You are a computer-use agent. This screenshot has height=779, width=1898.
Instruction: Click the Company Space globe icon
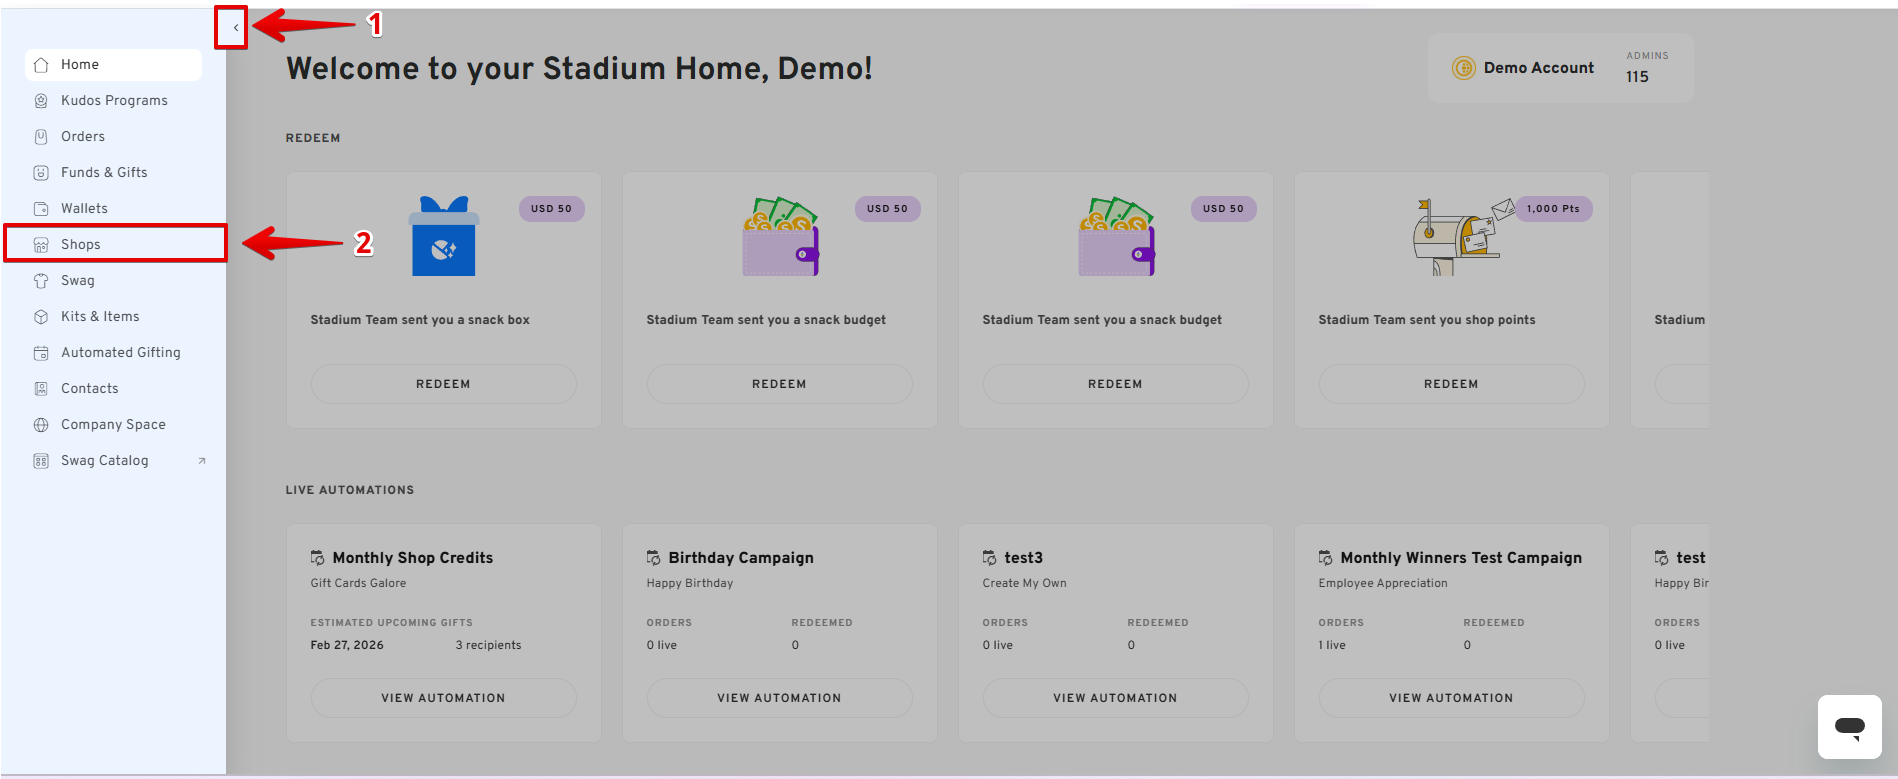point(41,425)
